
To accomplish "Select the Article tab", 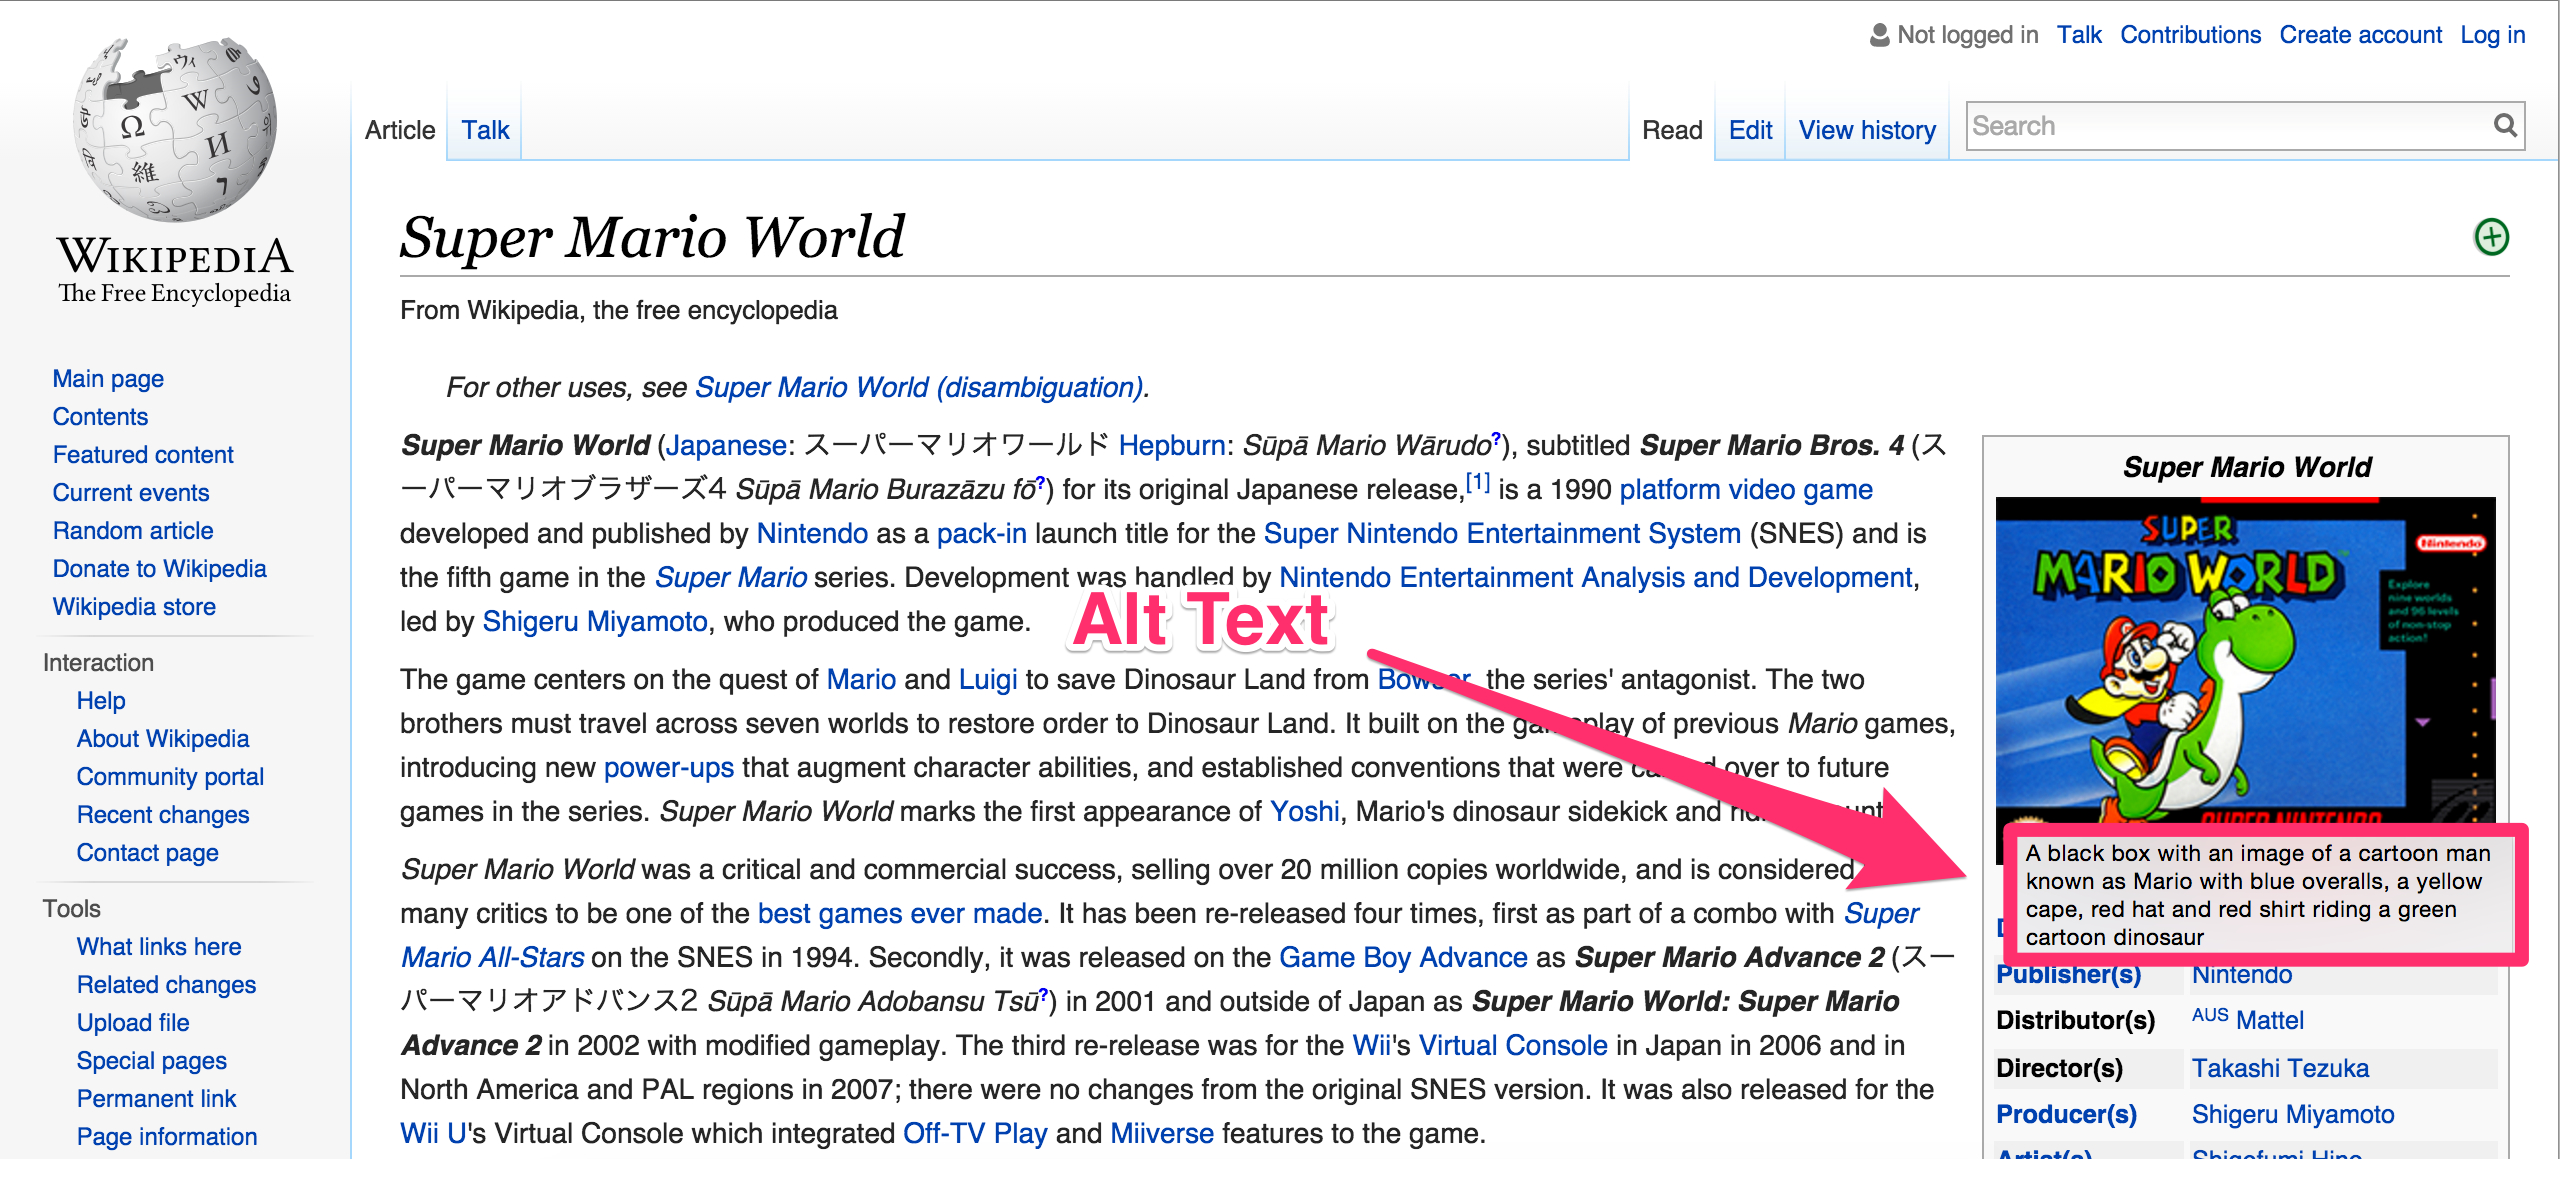I will coord(400,130).
